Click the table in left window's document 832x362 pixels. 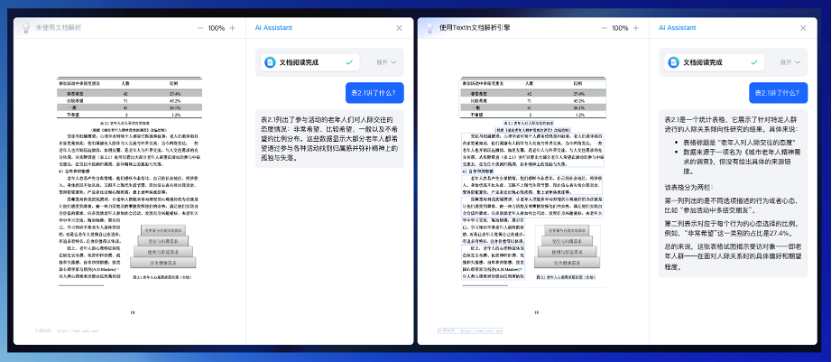coord(129,98)
